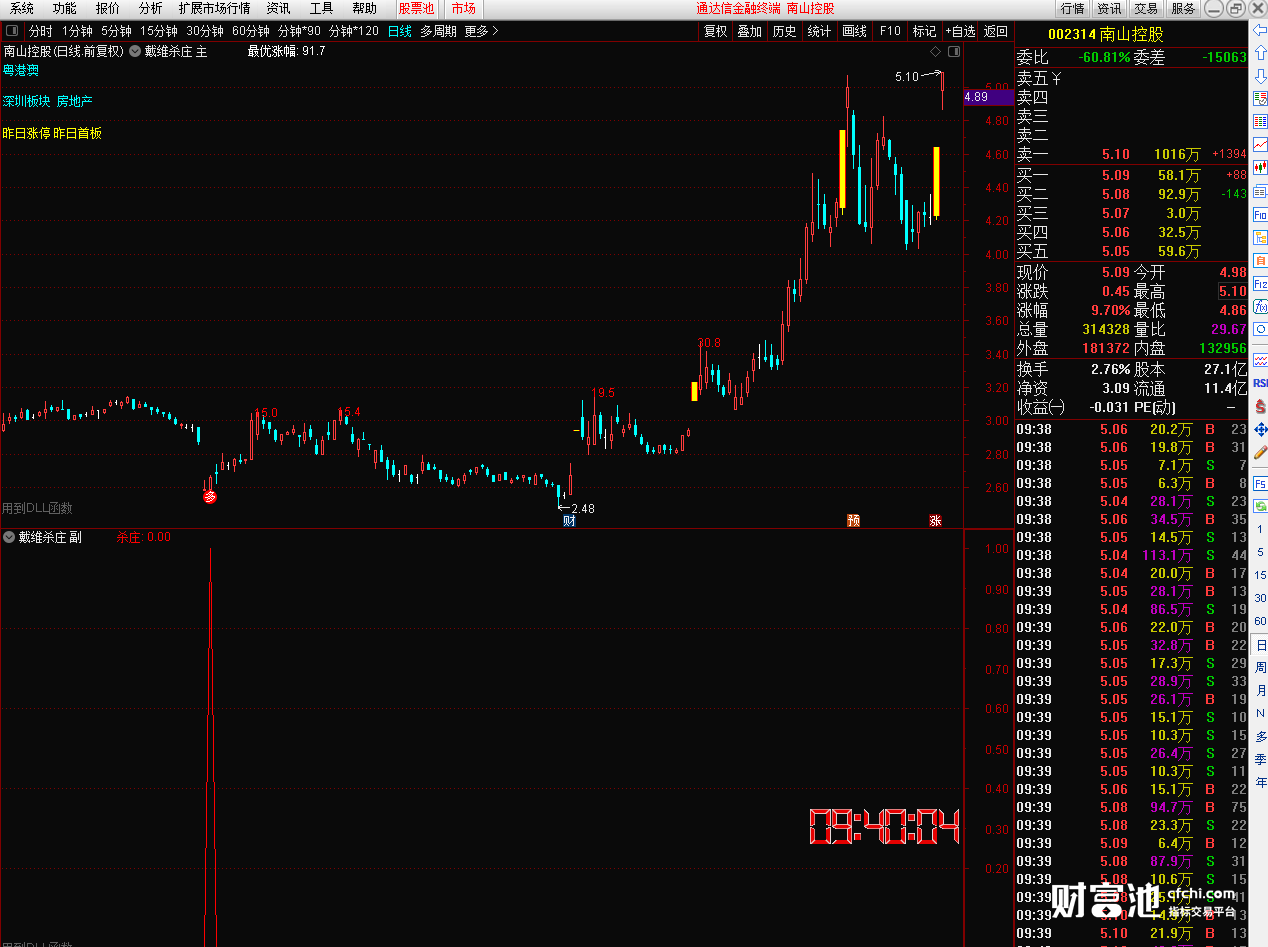The height and width of the screenshot is (947, 1268).
Task: Click the 返回 button
Action: [x=995, y=31]
